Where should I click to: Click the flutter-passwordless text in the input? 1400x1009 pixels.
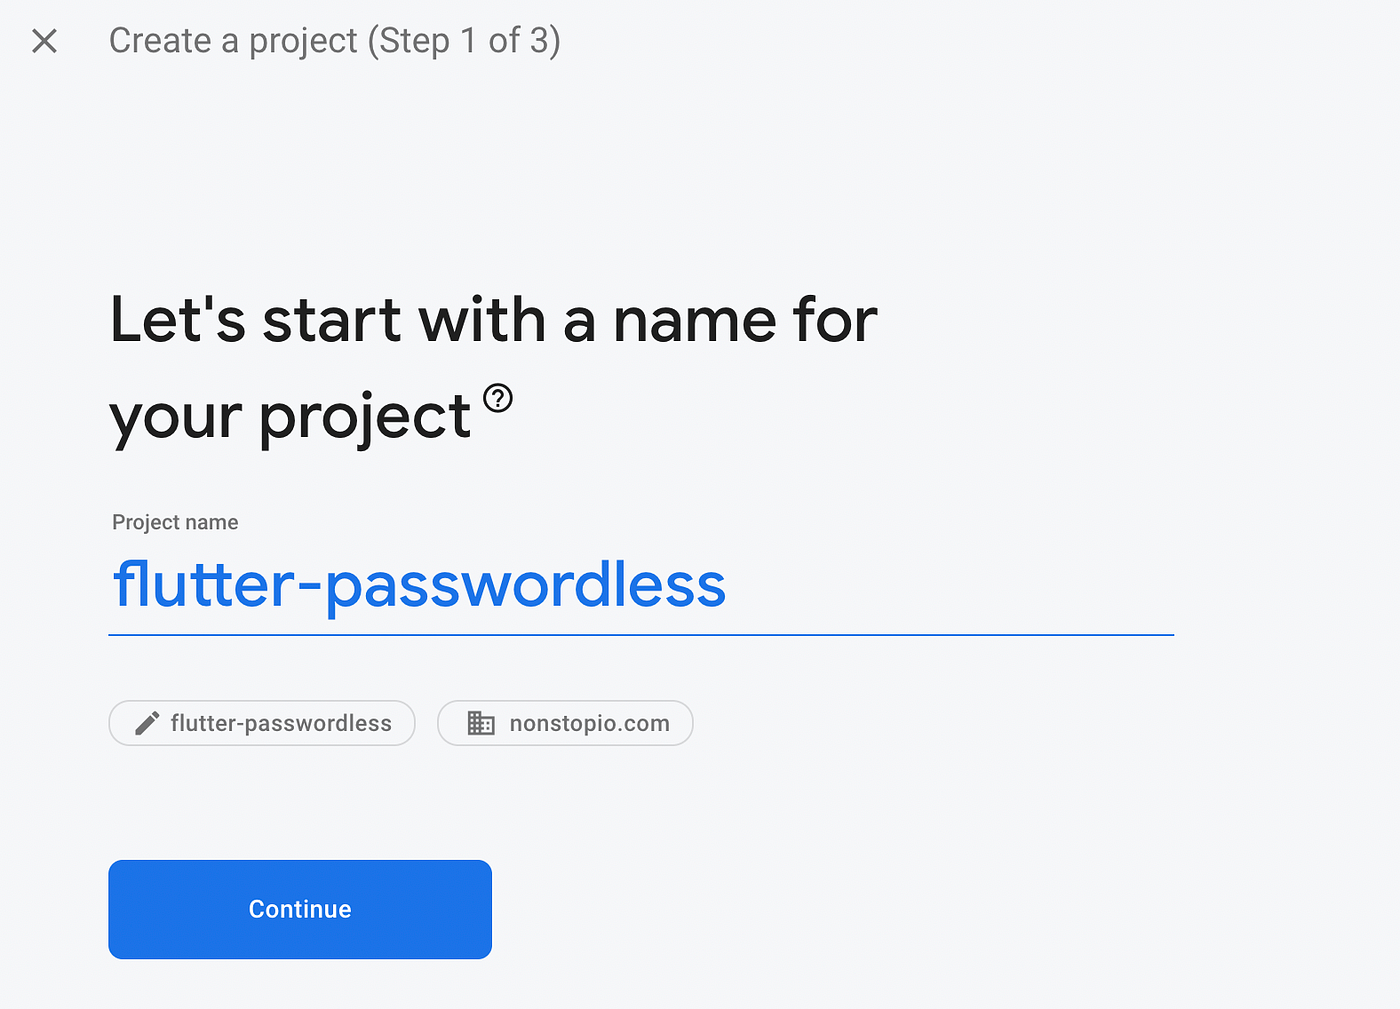[x=417, y=585]
